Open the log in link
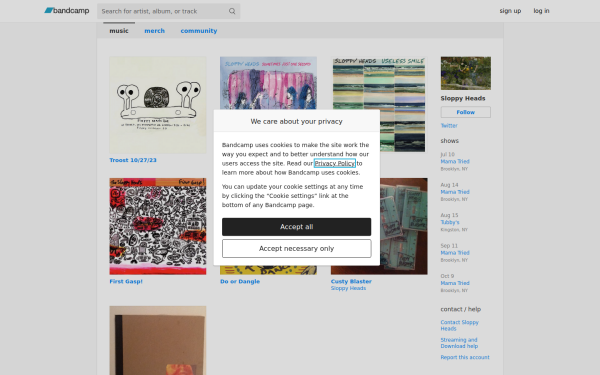This screenshot has height=375, width=600. pyautogui.click(x=541, y=11)
